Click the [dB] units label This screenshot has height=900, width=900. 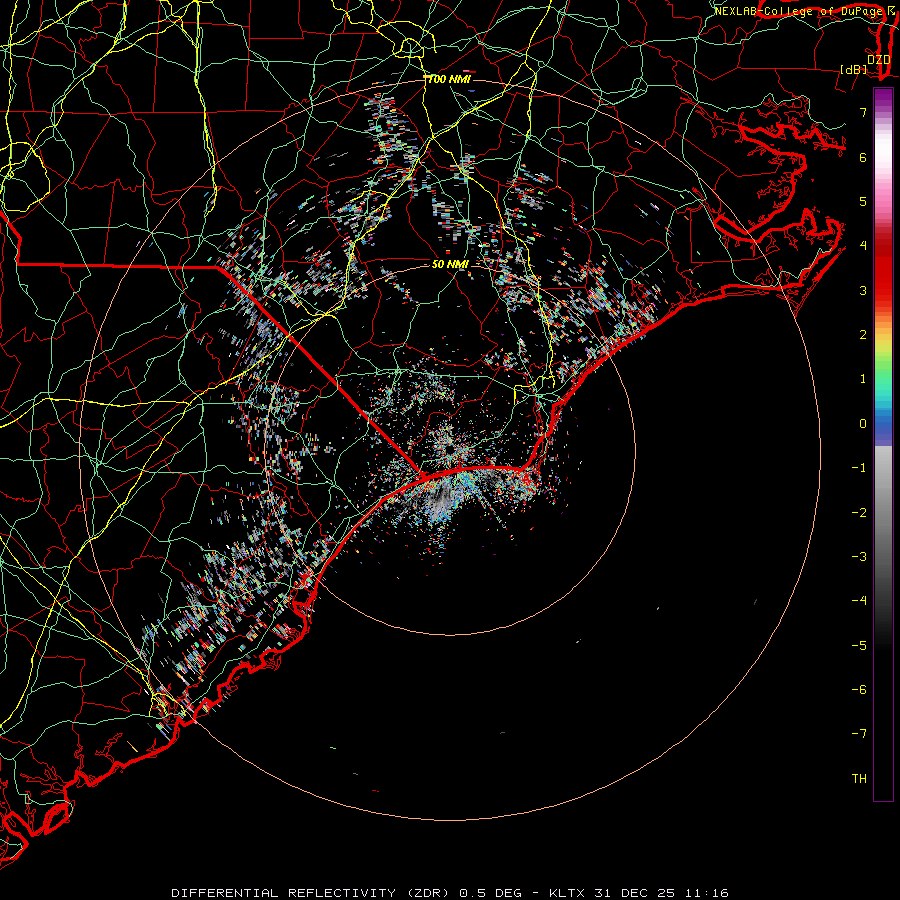click(854, 69)
